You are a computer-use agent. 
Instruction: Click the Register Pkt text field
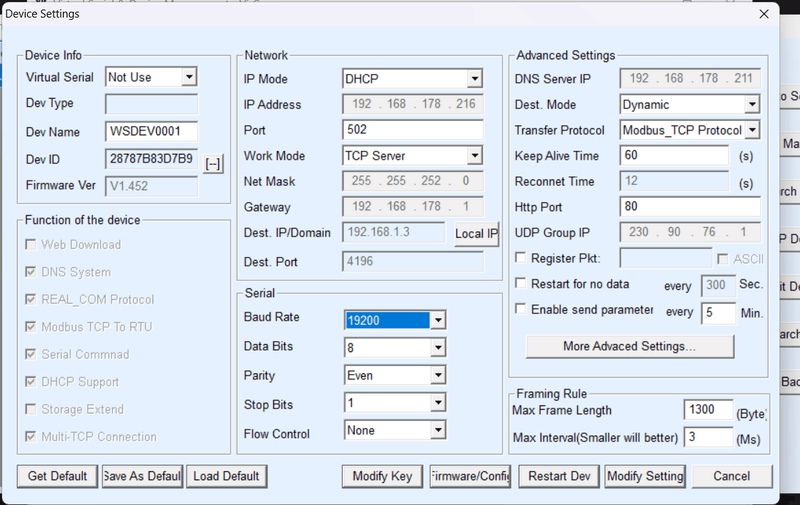tap(666, 258)
